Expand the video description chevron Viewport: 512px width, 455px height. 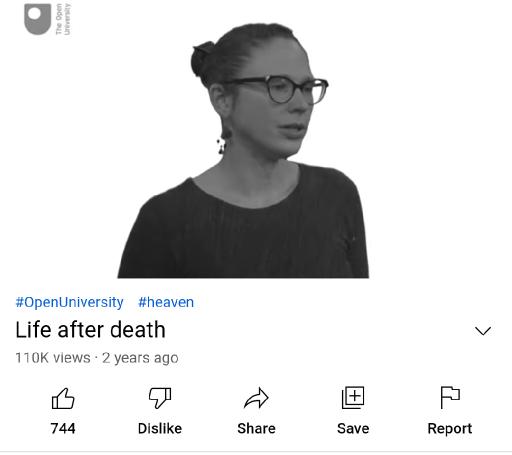[x=483, y=331]
